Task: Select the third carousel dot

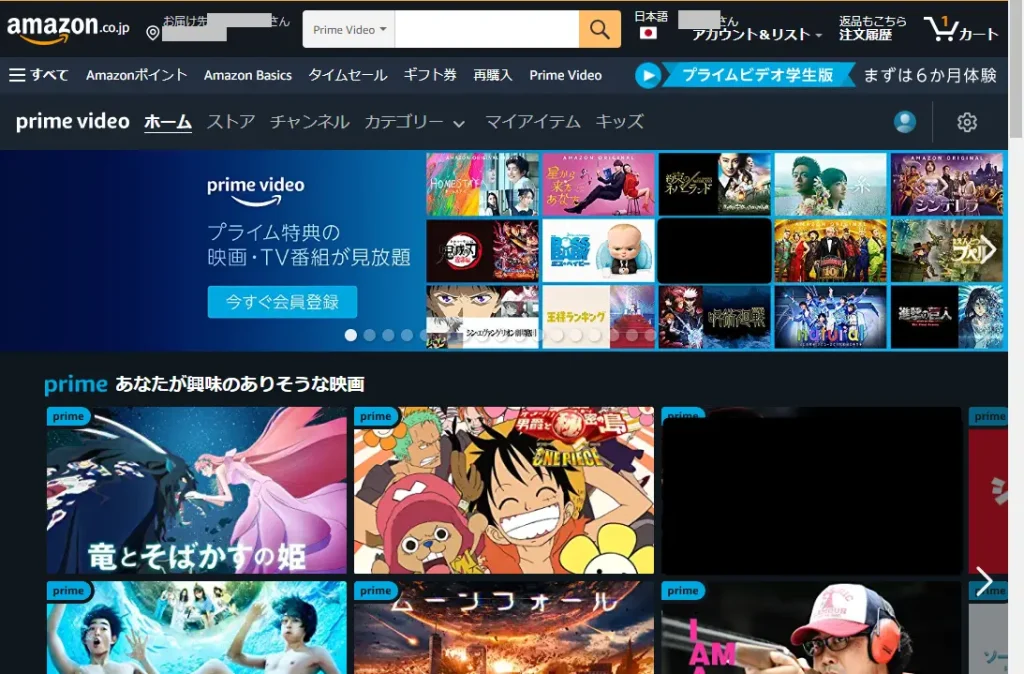Action: pos(389,335)
